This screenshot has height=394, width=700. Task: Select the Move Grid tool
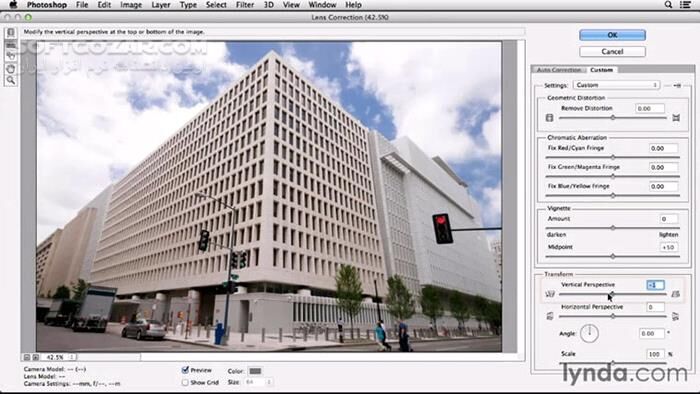[11, 56]
